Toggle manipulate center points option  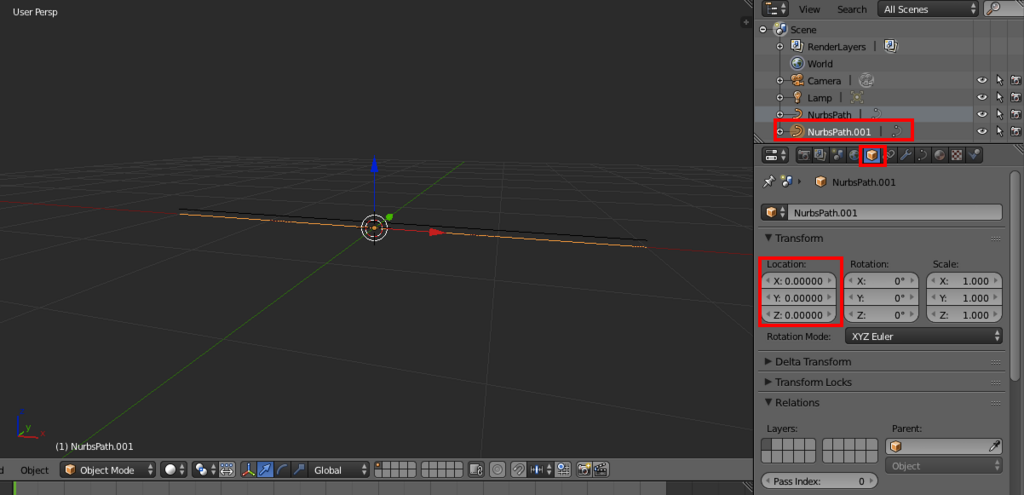tap(227, 470)
